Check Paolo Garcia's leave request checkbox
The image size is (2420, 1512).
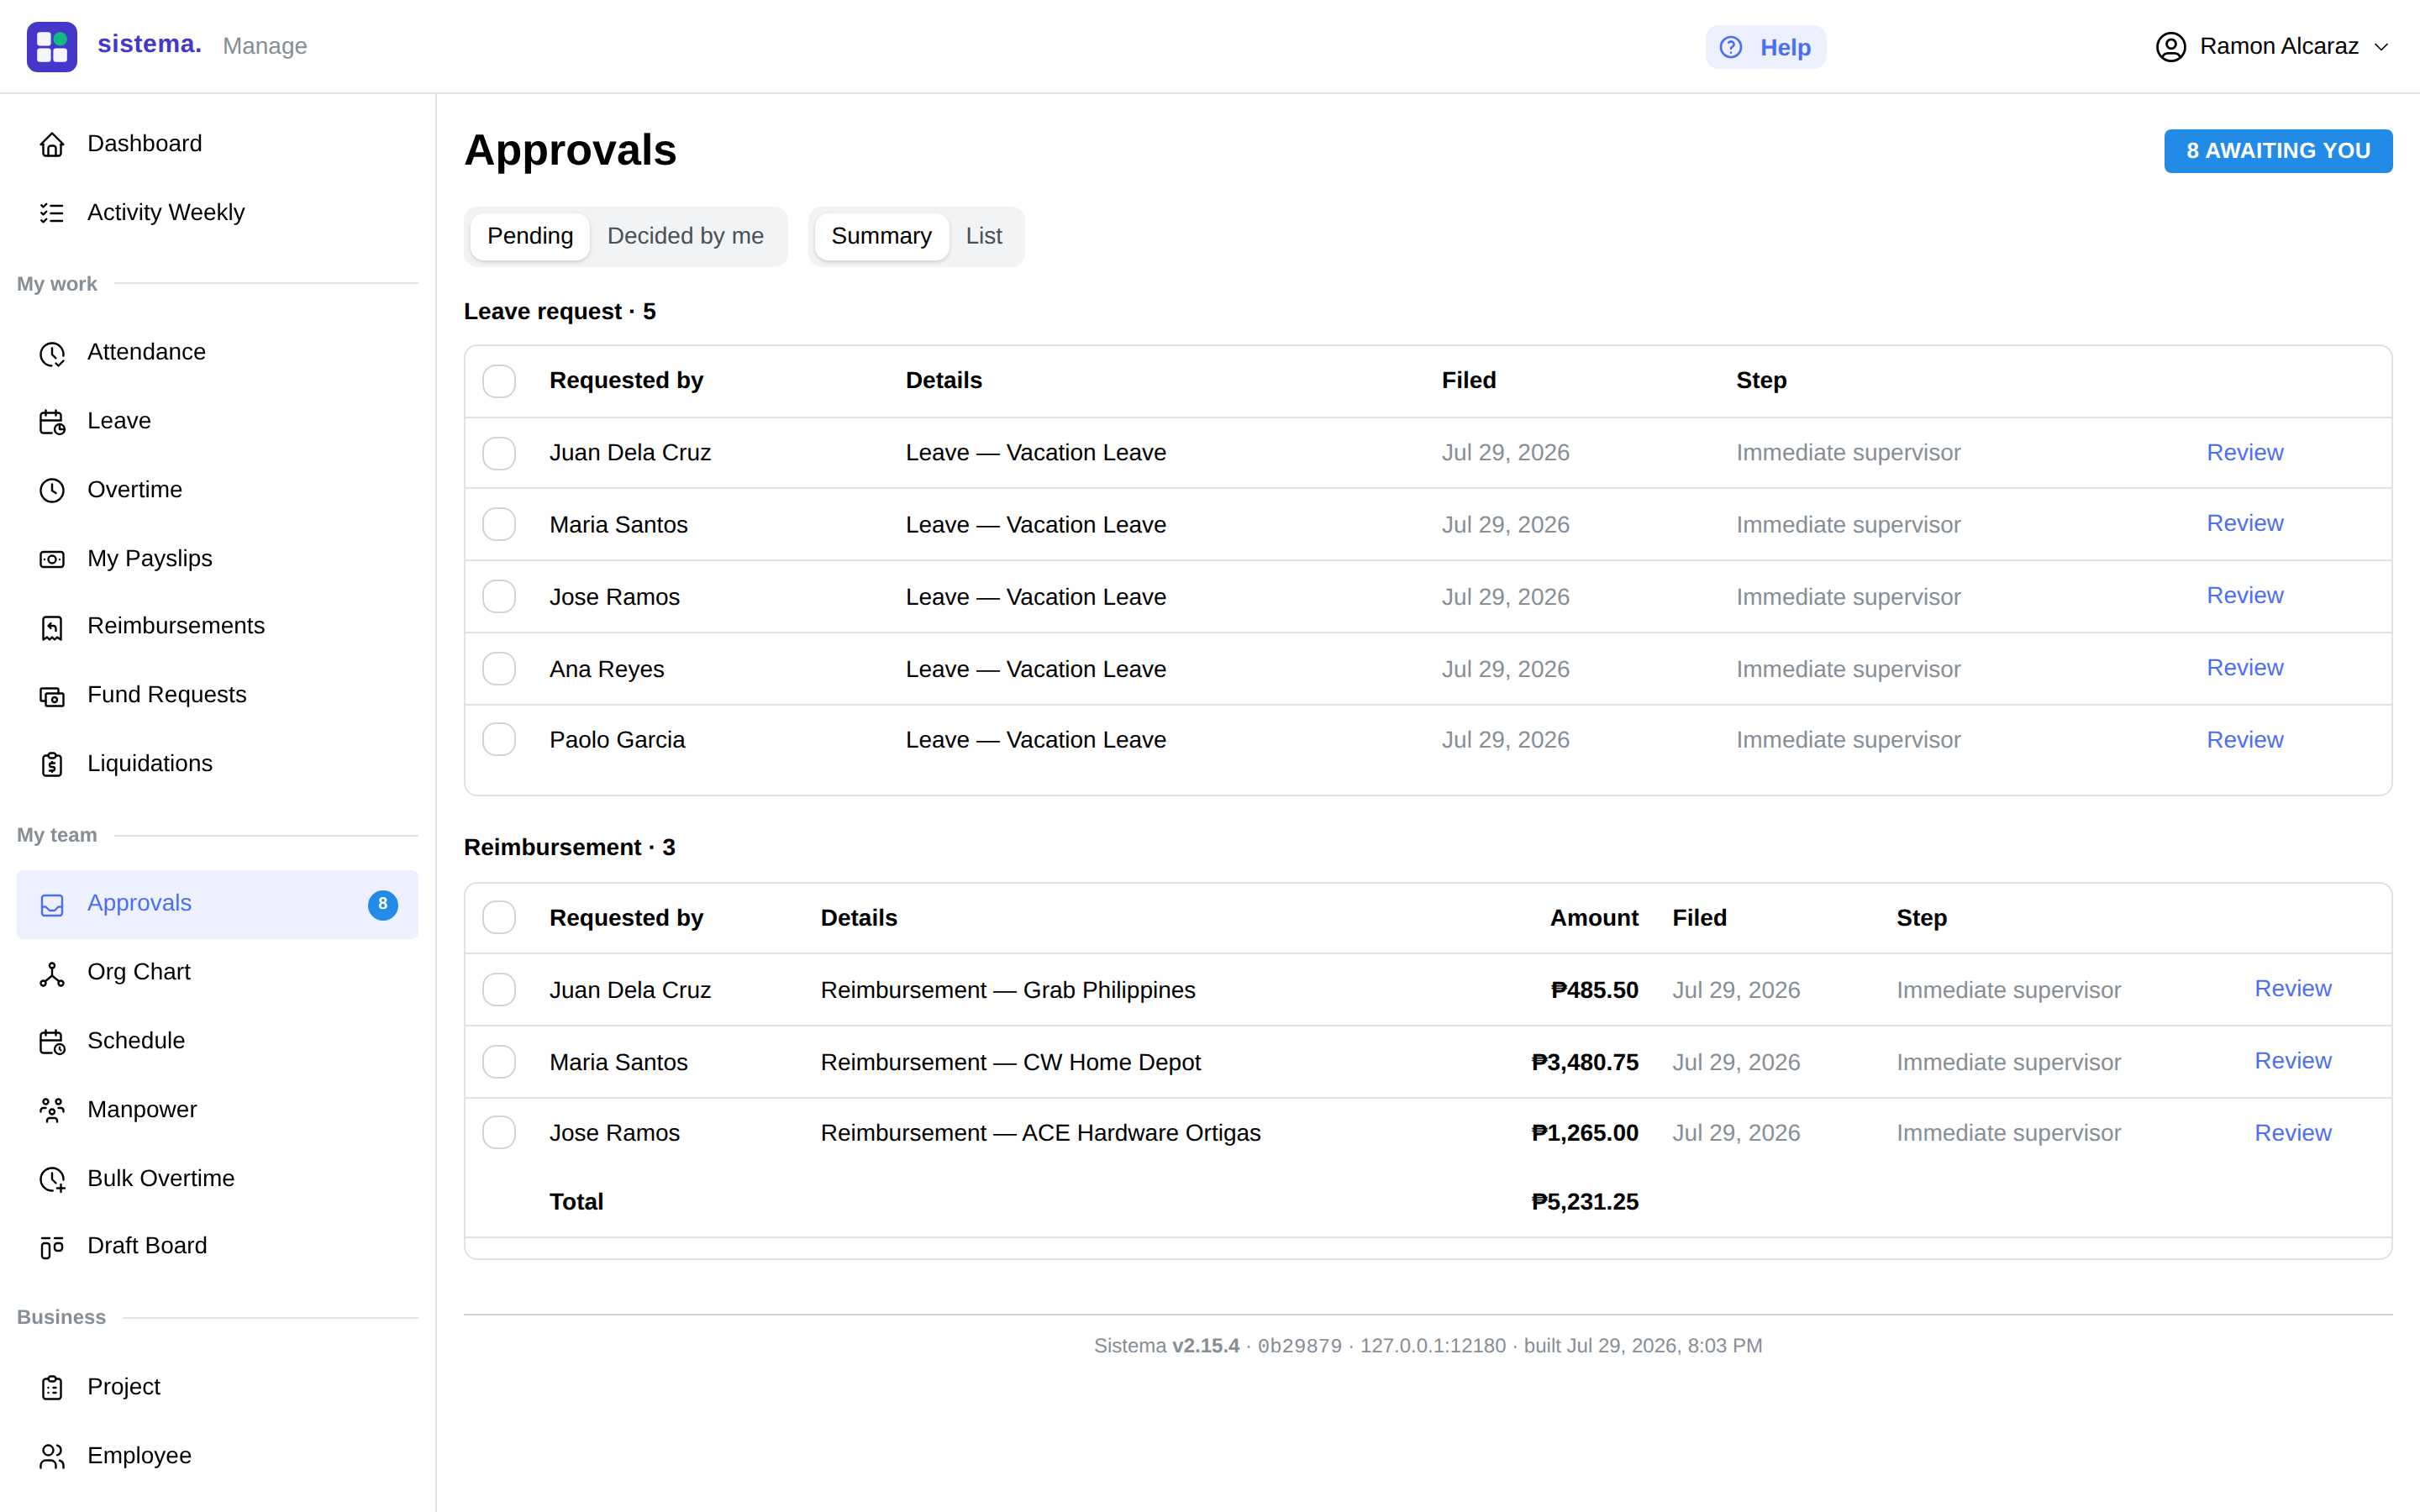click(x=499, y=740)
